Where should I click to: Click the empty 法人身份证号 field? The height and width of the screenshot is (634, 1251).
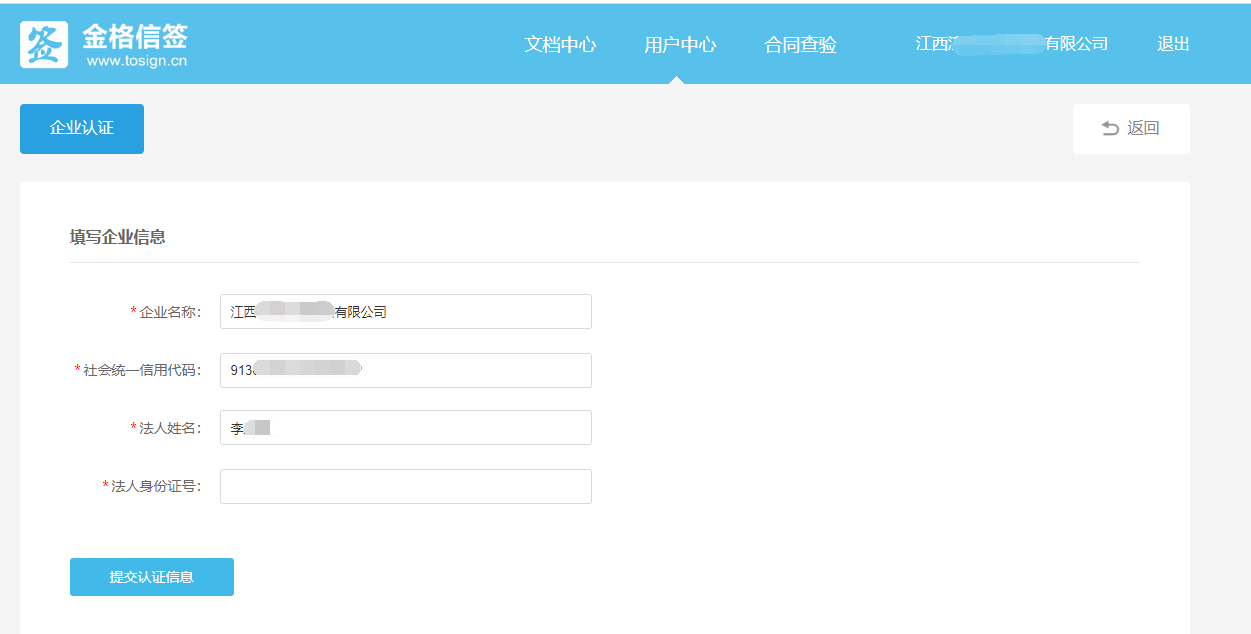(x=405, y=487)
